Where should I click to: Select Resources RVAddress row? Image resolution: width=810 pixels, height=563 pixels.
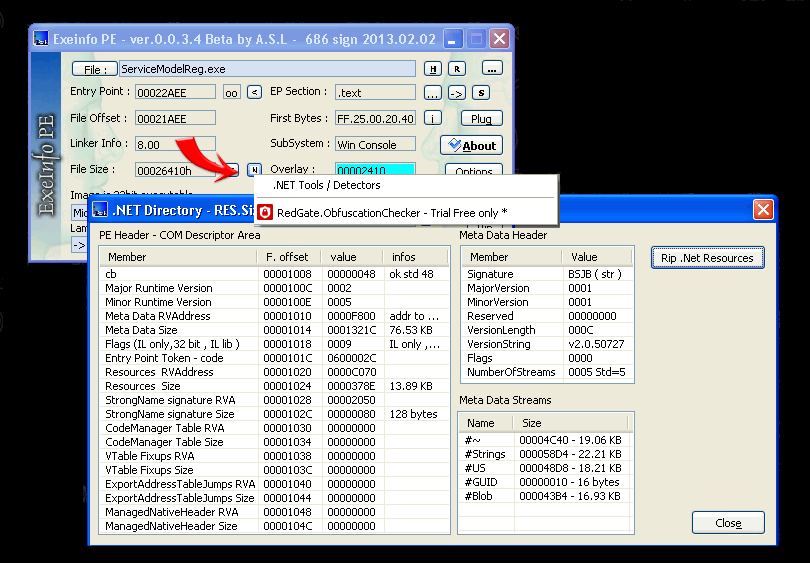pos(274,372)
